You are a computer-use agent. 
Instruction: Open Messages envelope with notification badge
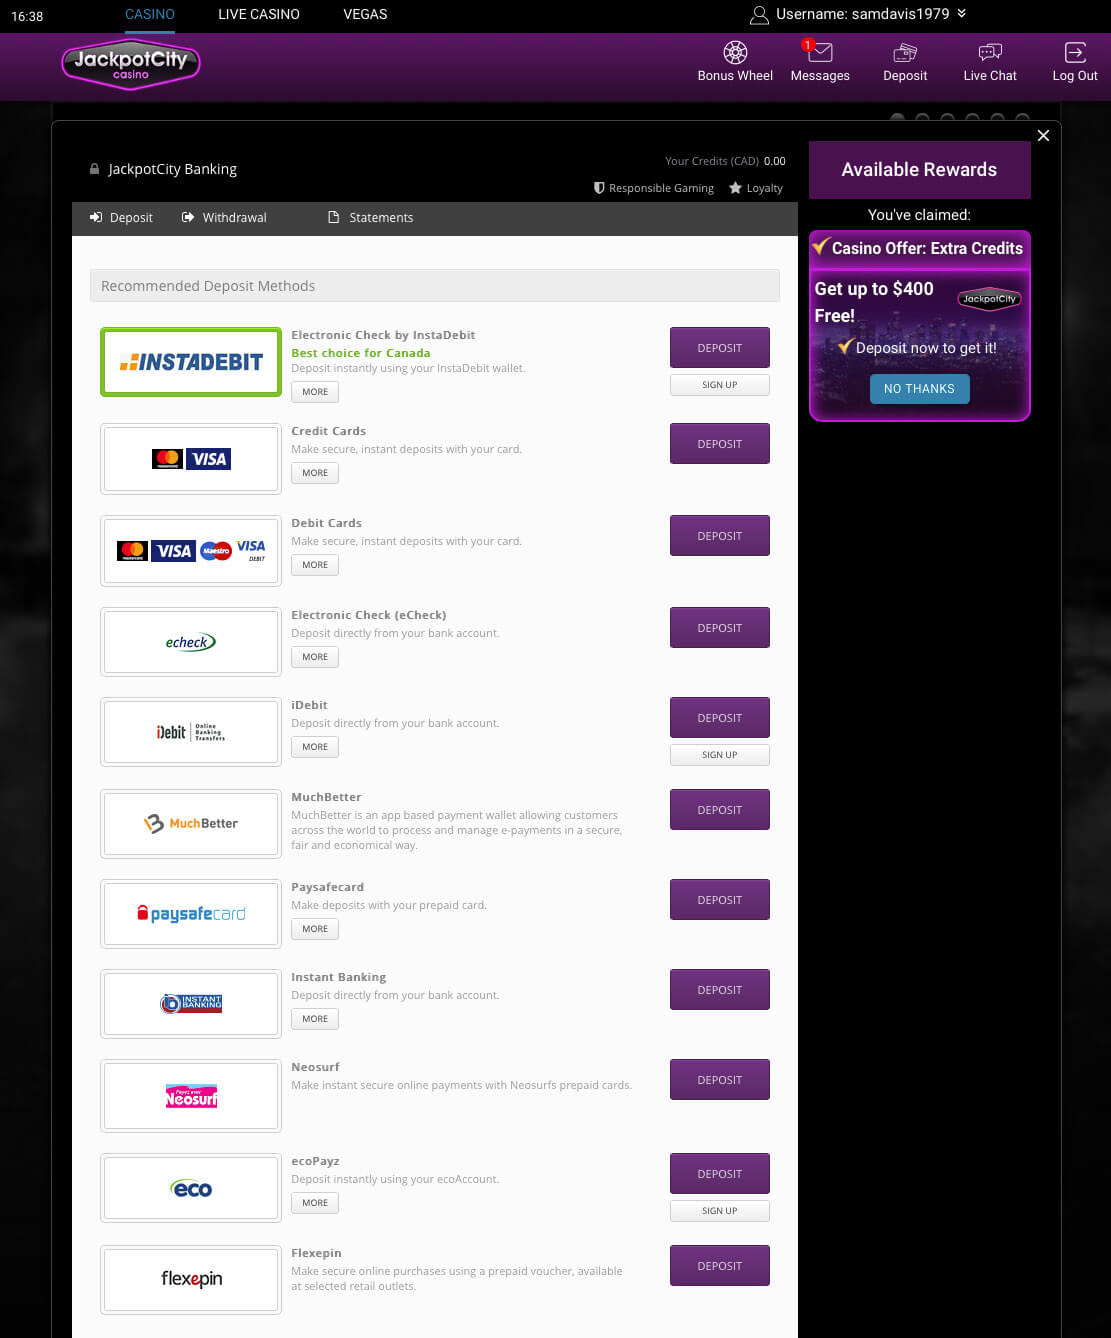[x=819, y=52]
